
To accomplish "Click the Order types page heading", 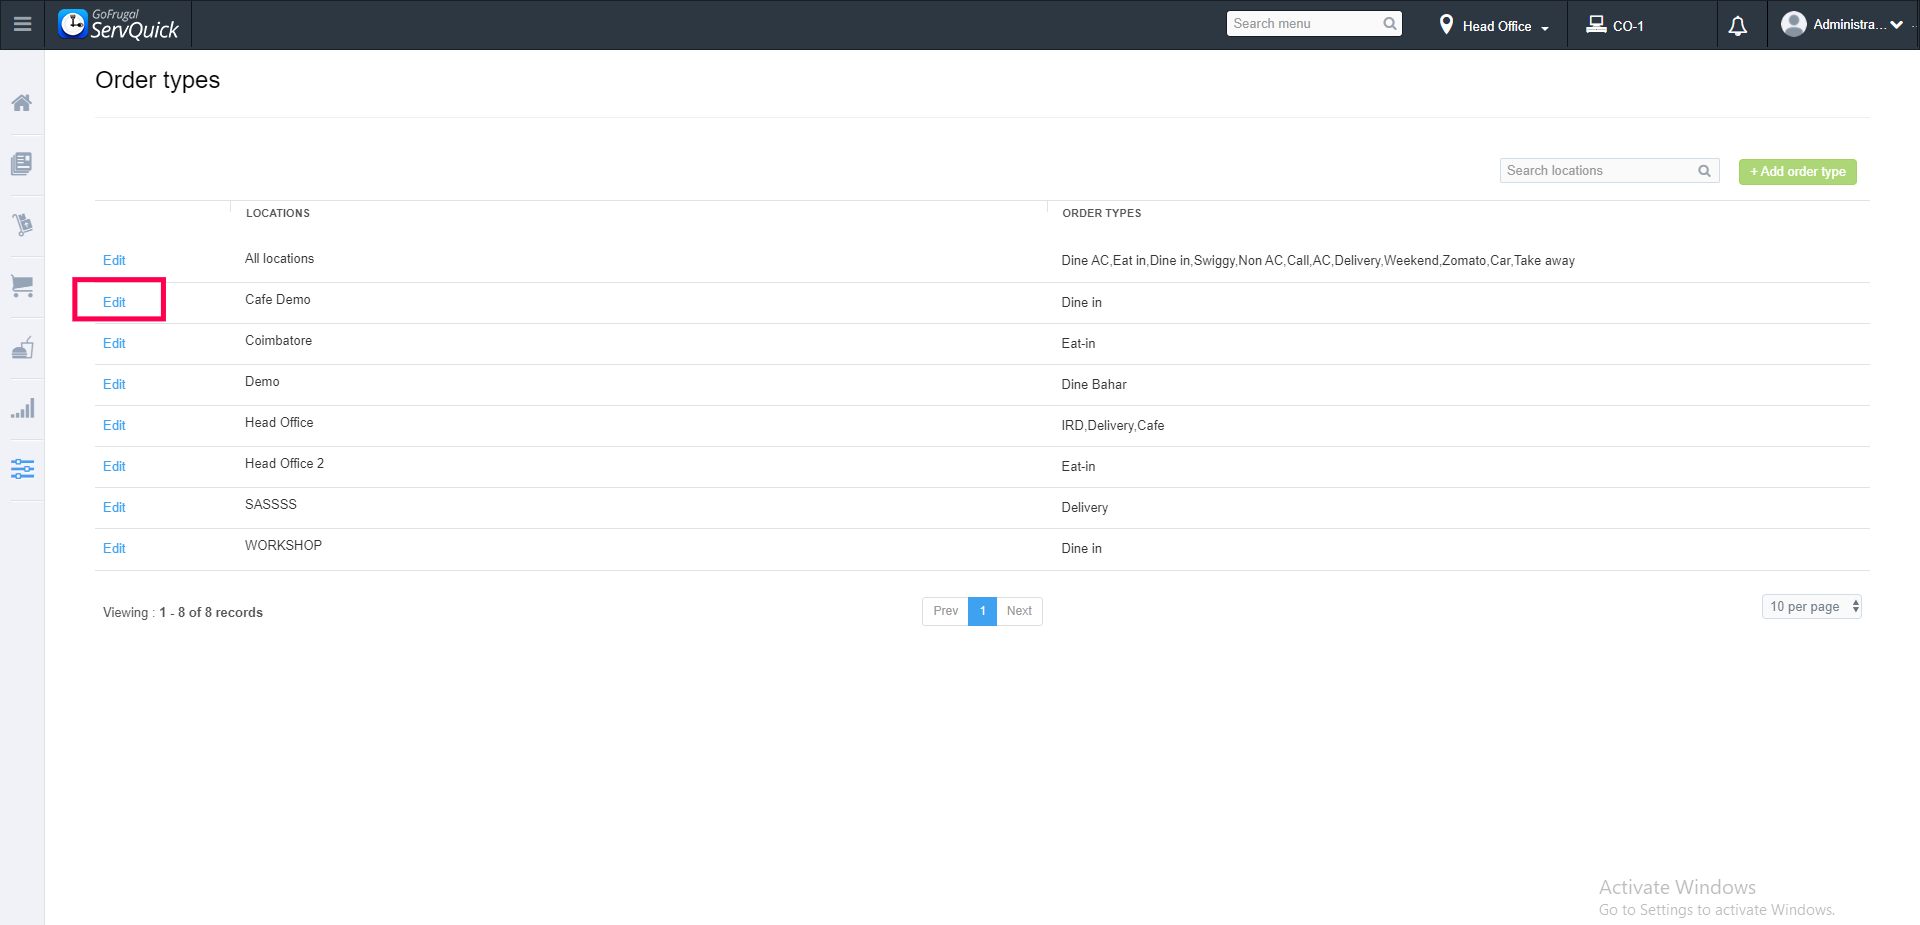I will coord(158,80).
